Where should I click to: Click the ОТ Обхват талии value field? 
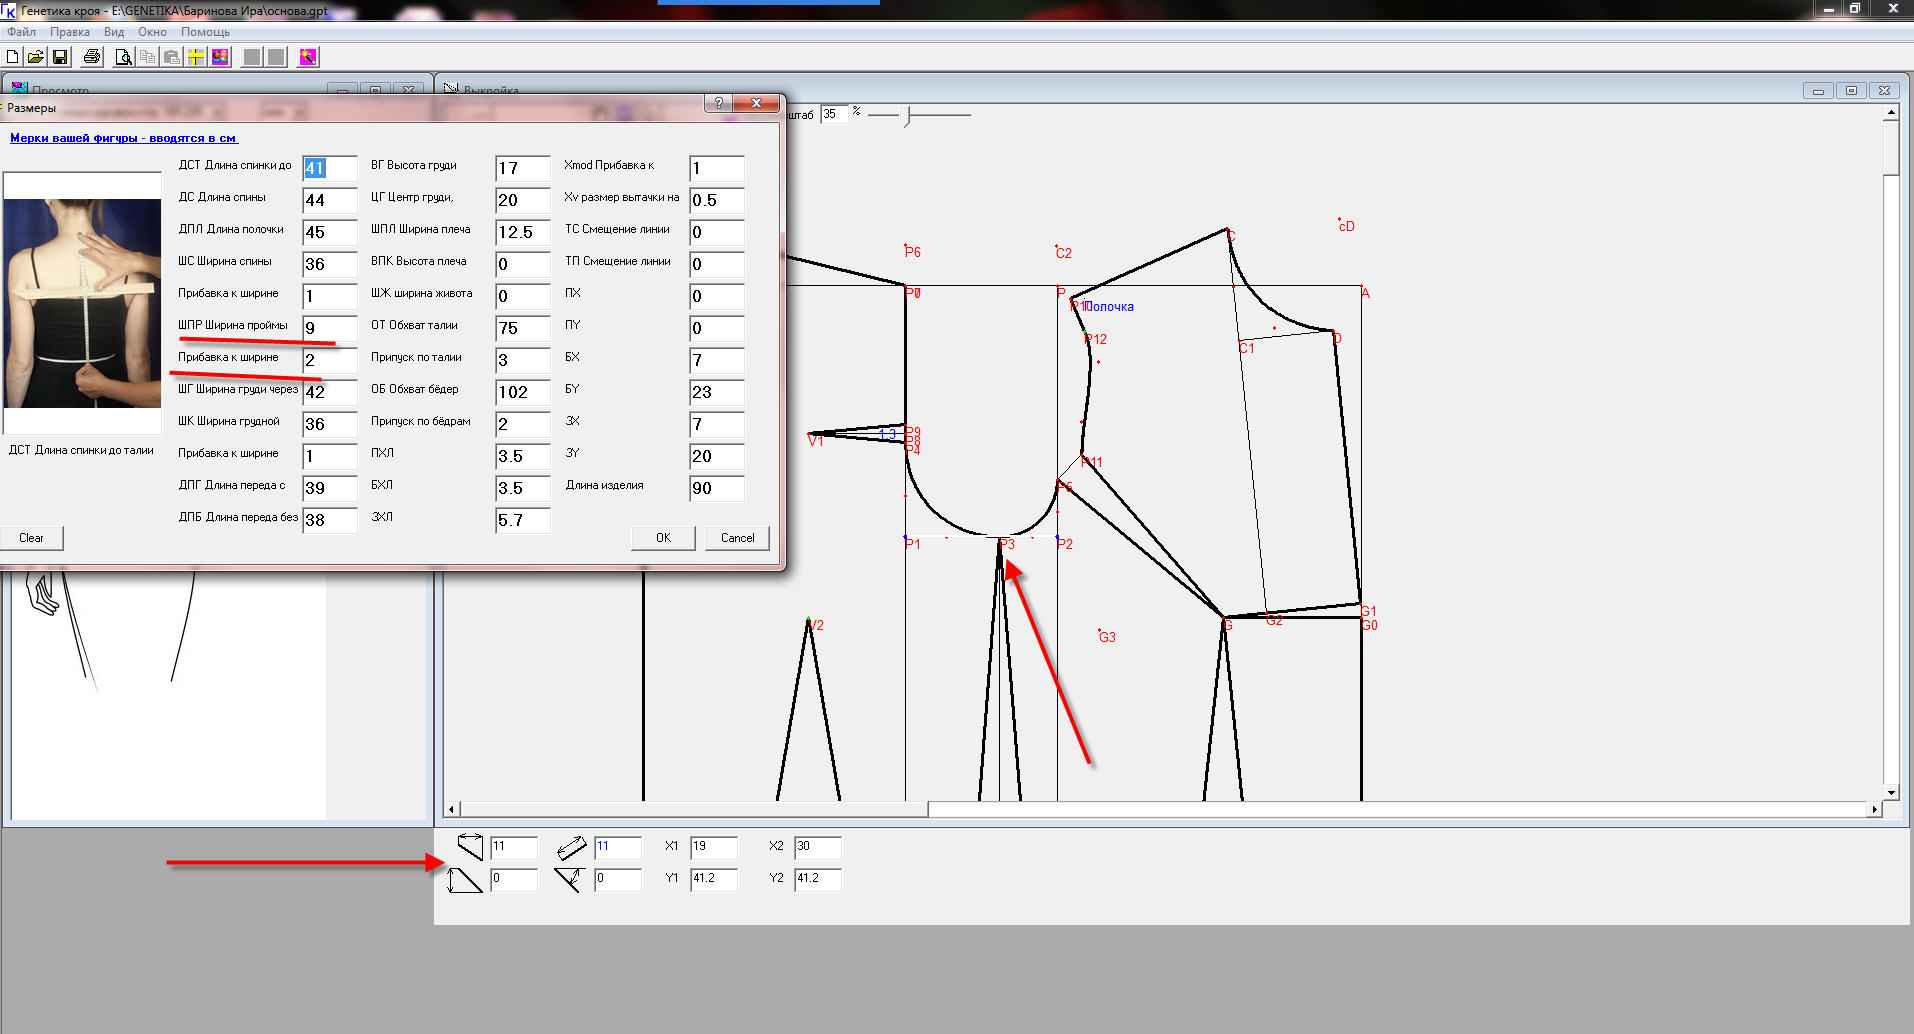[522, 328]
